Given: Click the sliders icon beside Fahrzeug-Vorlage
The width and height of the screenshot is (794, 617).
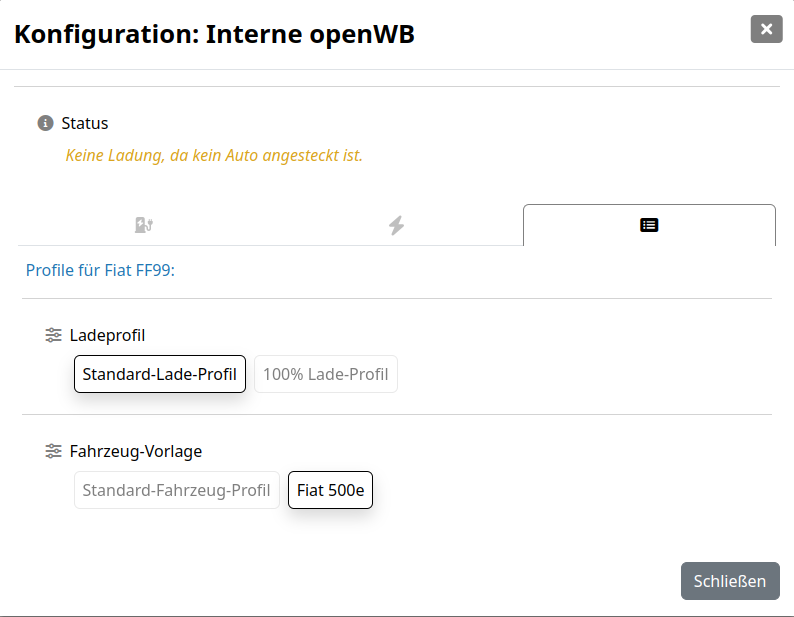Looking at the screenshot, I should 54,451.
